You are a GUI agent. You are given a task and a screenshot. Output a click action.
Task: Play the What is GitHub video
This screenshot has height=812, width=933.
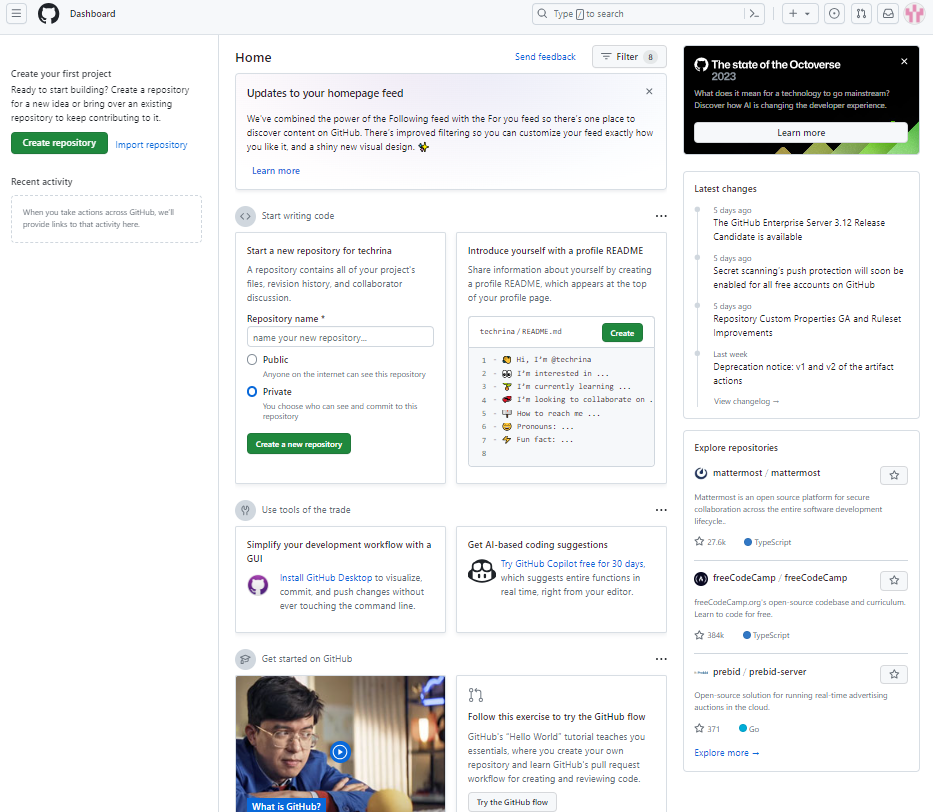click(x=340, y=752)
